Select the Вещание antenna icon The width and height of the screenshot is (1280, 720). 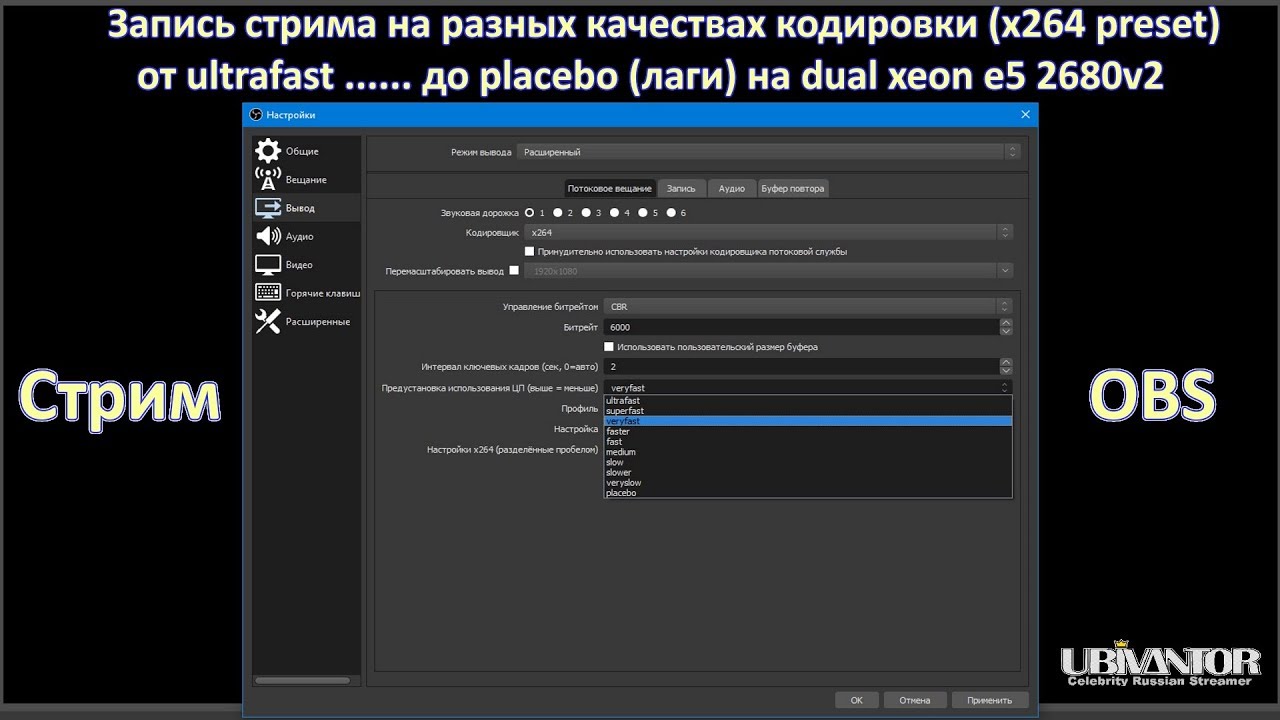268,179
